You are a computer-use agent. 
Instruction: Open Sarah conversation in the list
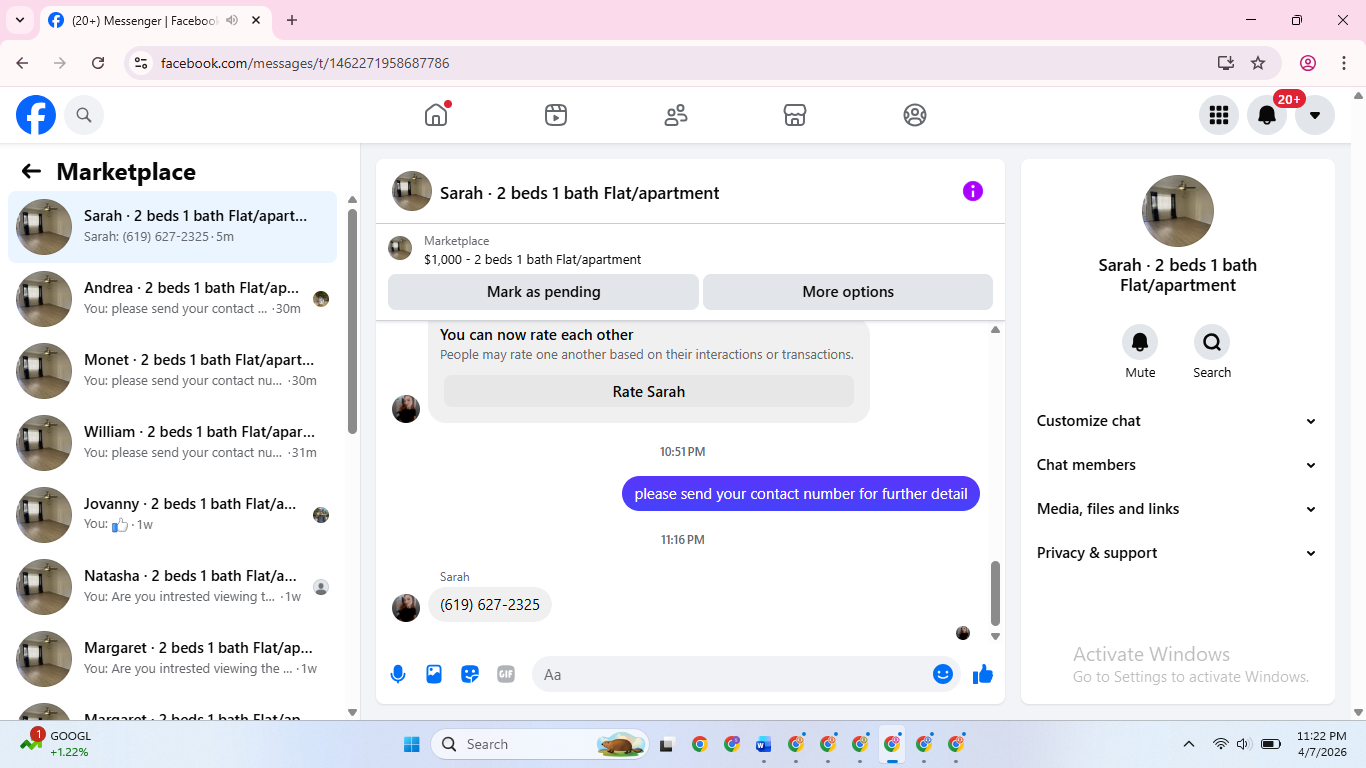[173, 227]
